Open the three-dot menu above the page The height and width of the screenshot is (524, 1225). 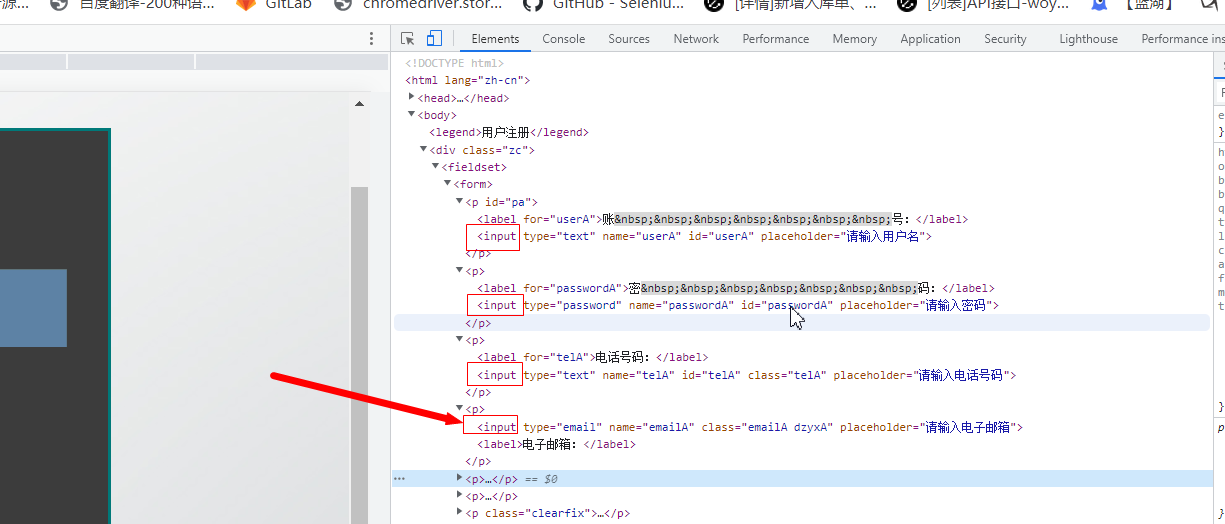[x=371, y=38]
